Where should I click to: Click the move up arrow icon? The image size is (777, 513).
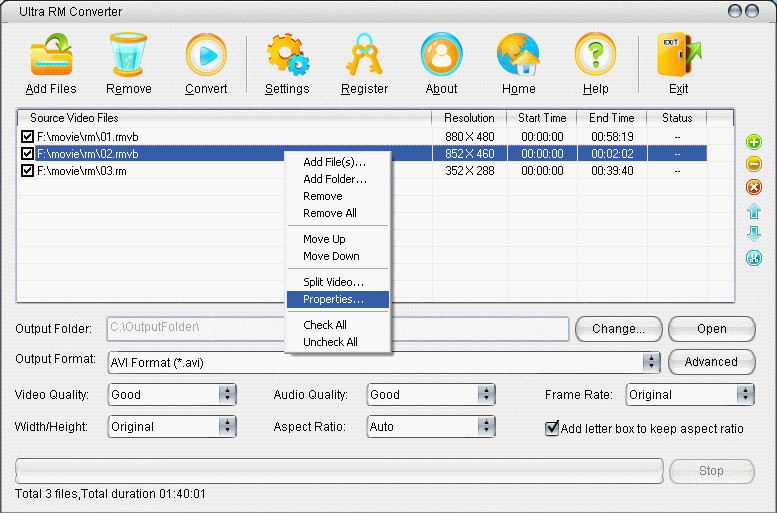[x=754, y=211]
